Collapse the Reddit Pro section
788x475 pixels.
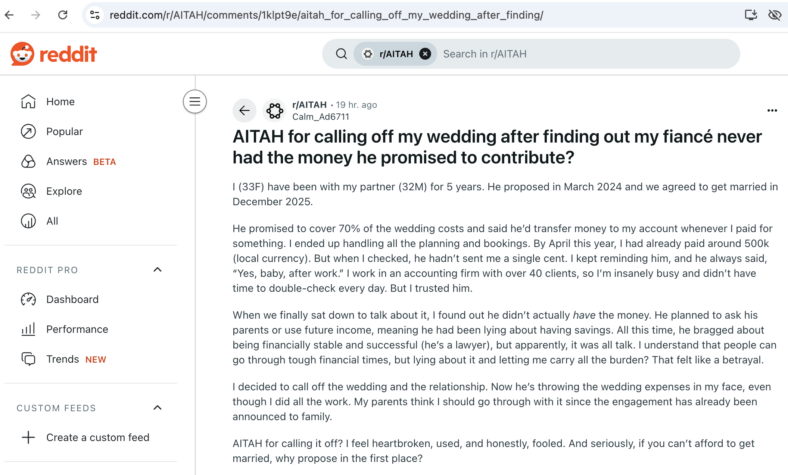tap(157, 270)
